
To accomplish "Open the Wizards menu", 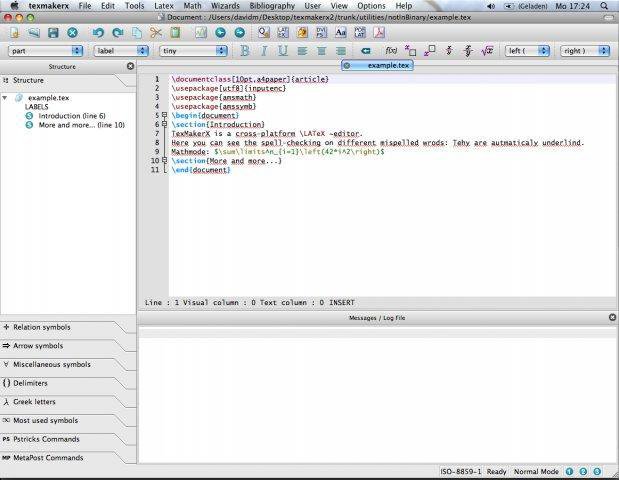I will 227,6.
